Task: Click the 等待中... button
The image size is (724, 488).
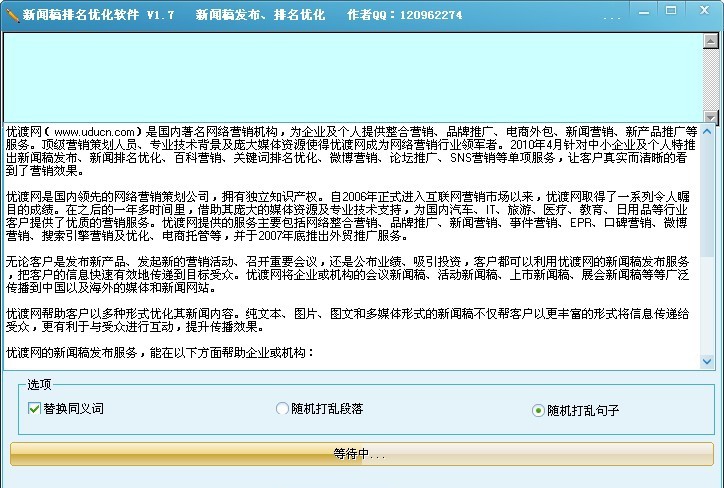Action: tap(362, 454)
